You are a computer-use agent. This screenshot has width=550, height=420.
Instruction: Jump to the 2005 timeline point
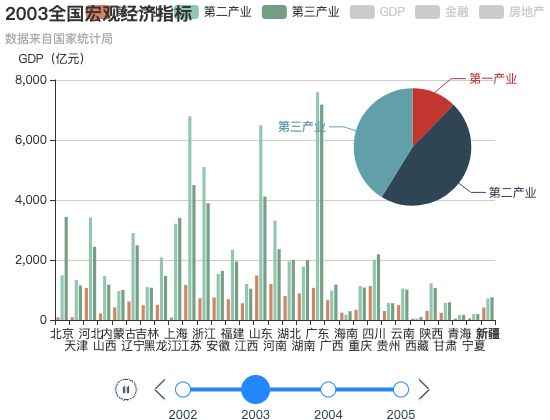click(x=401, y=389)
